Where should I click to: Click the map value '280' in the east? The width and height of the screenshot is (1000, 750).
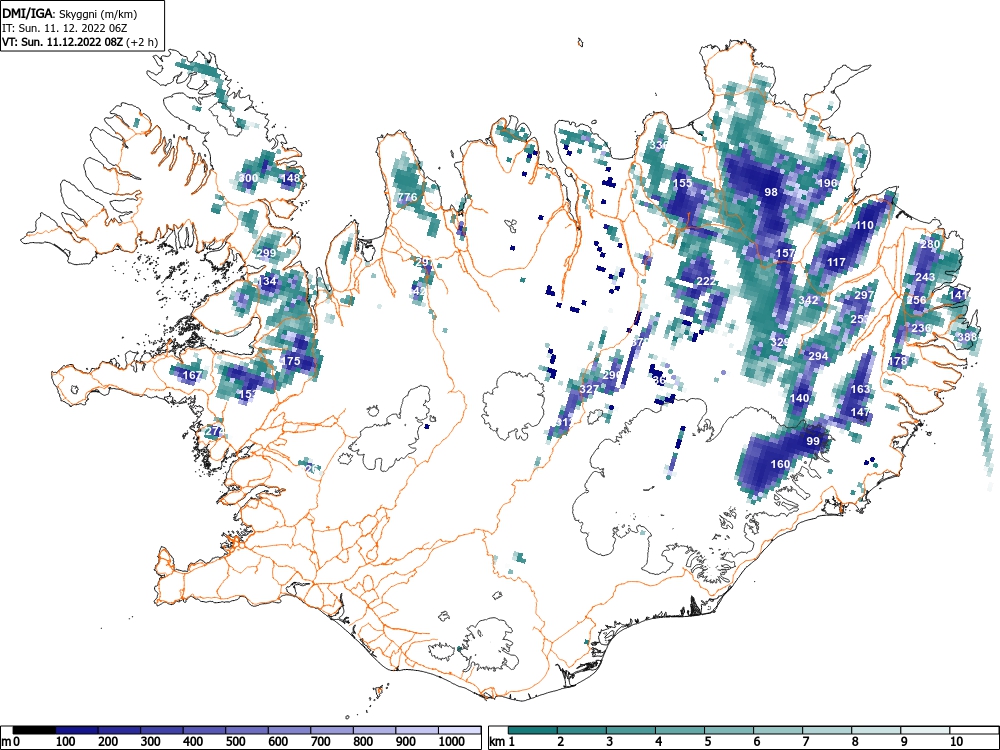[930, 244]
